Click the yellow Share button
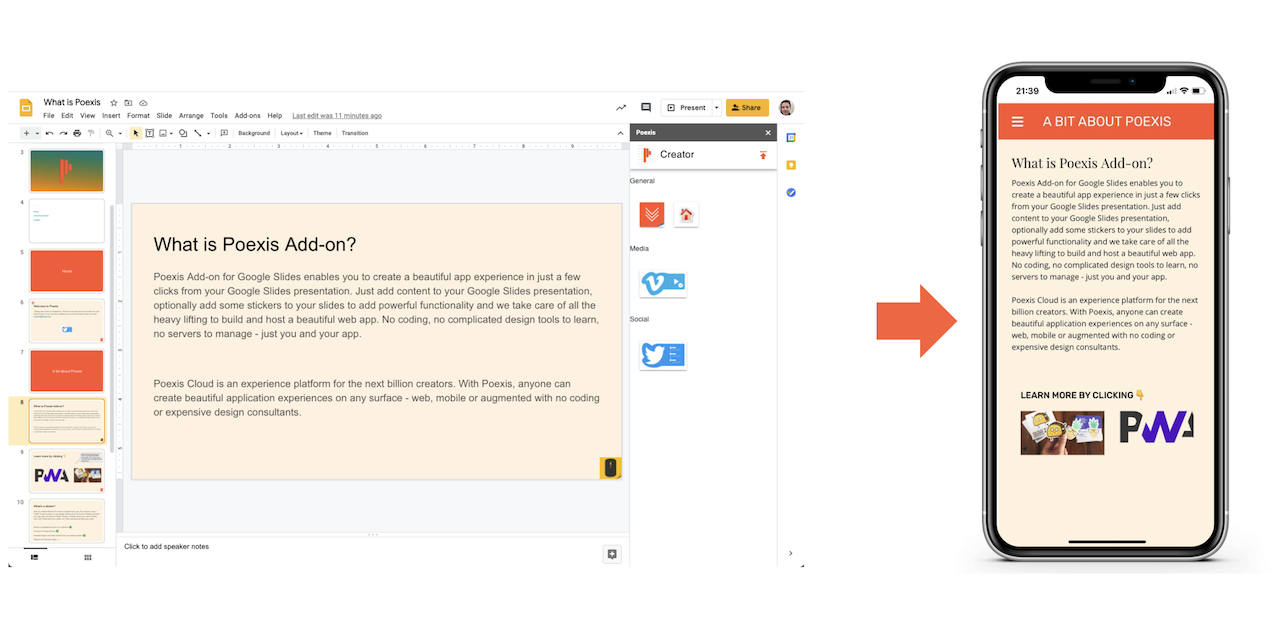 [747, 108]
